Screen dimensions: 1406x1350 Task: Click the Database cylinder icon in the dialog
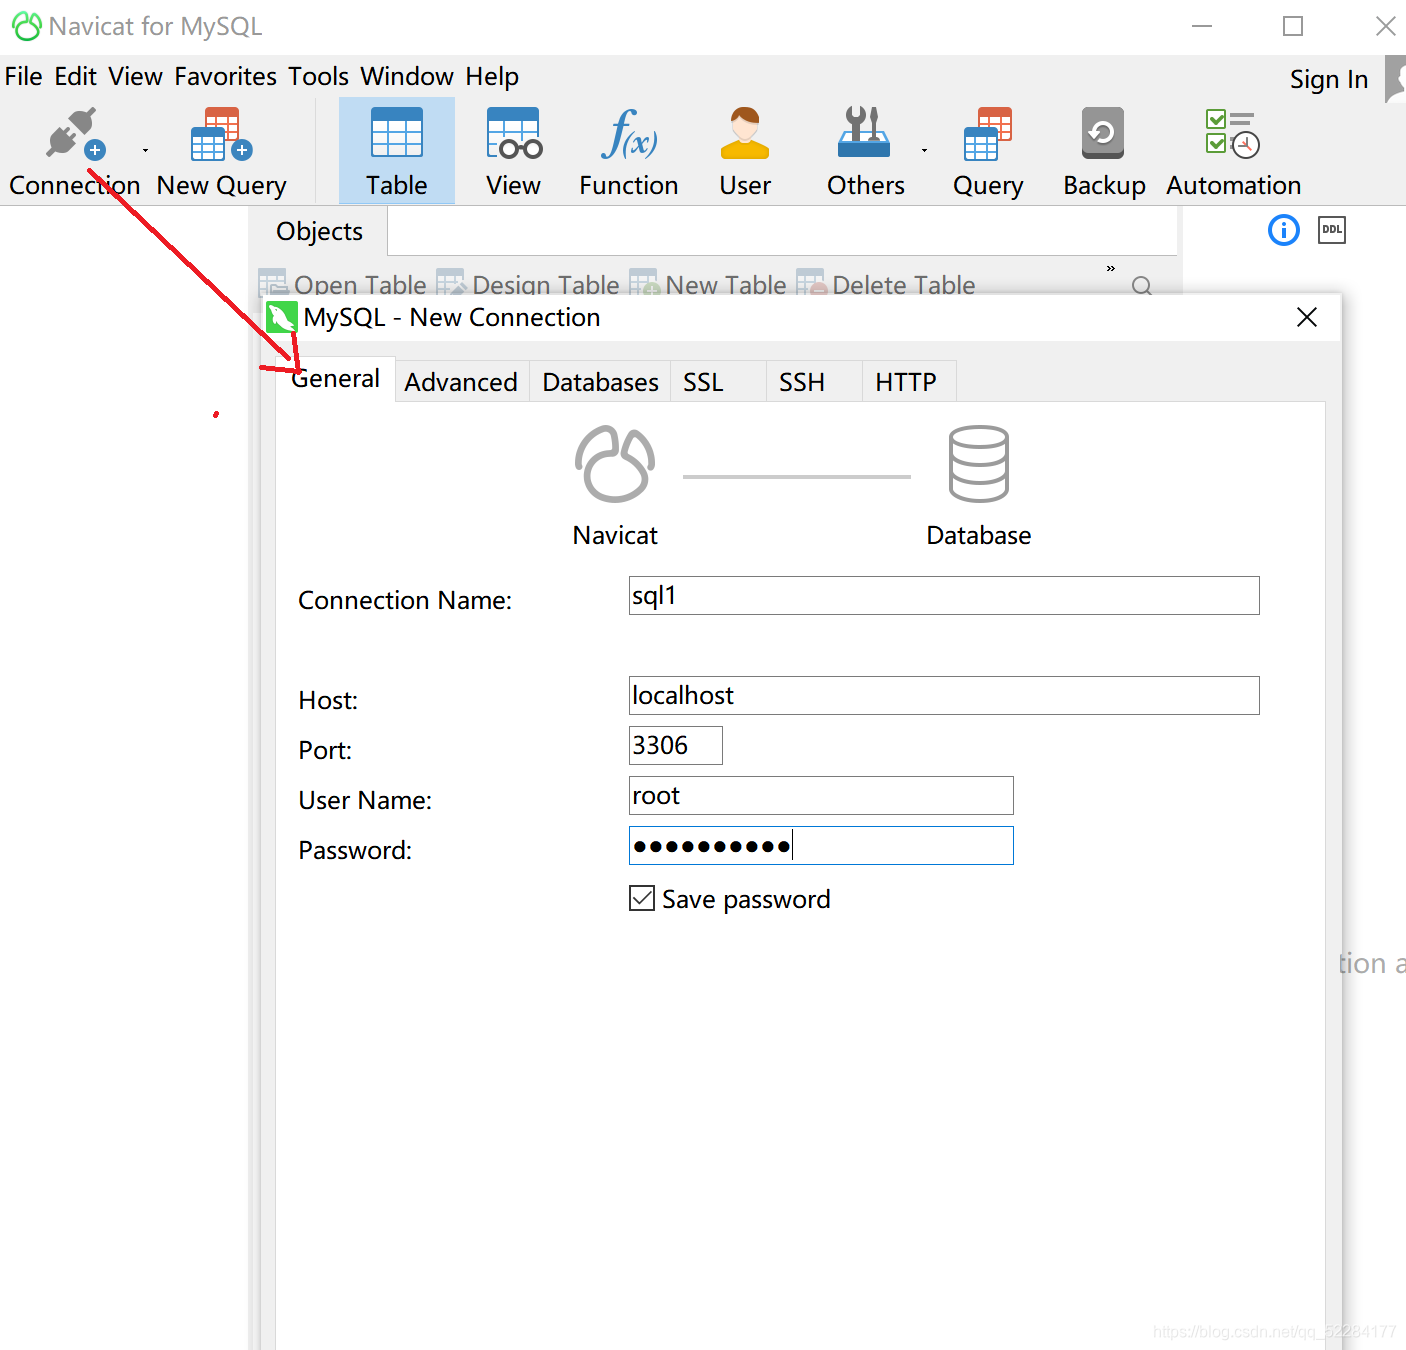[x=979, y=464]
